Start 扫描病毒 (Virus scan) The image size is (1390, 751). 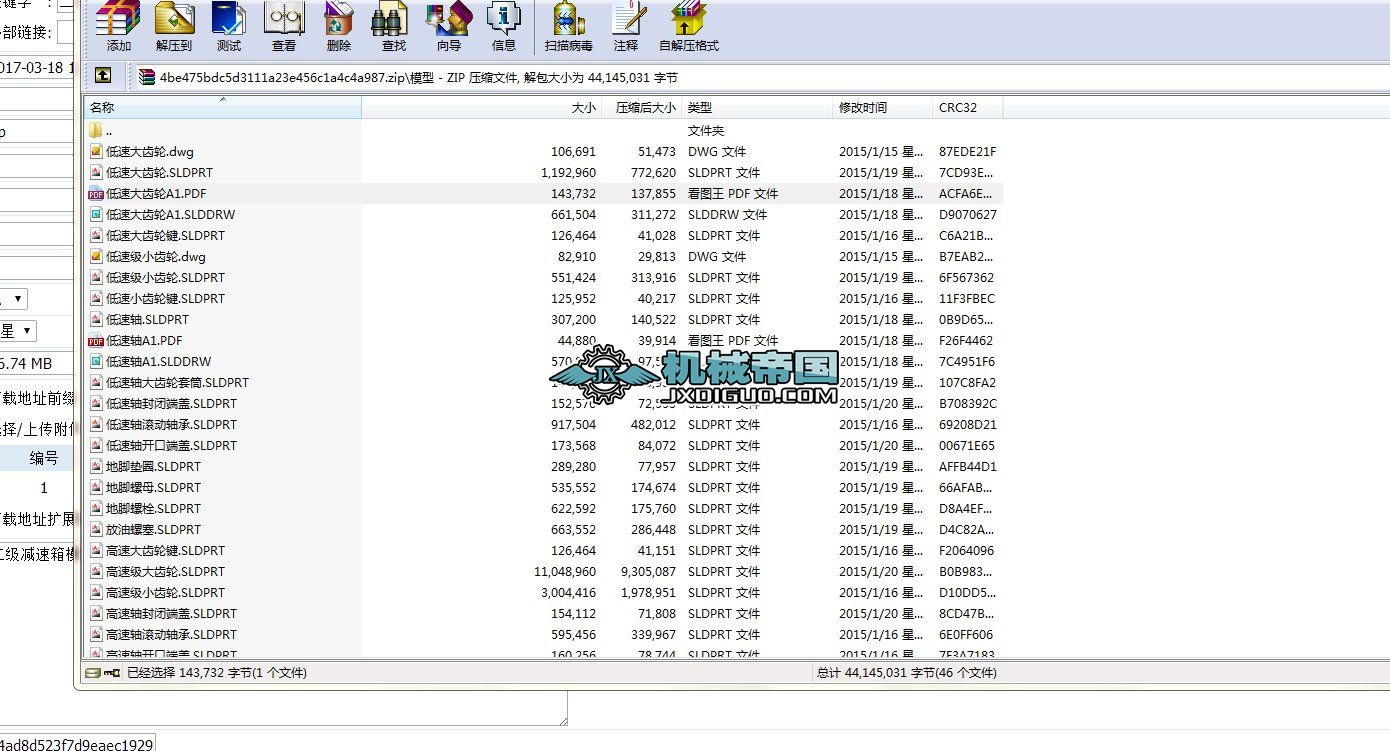(x=568, y=26)
